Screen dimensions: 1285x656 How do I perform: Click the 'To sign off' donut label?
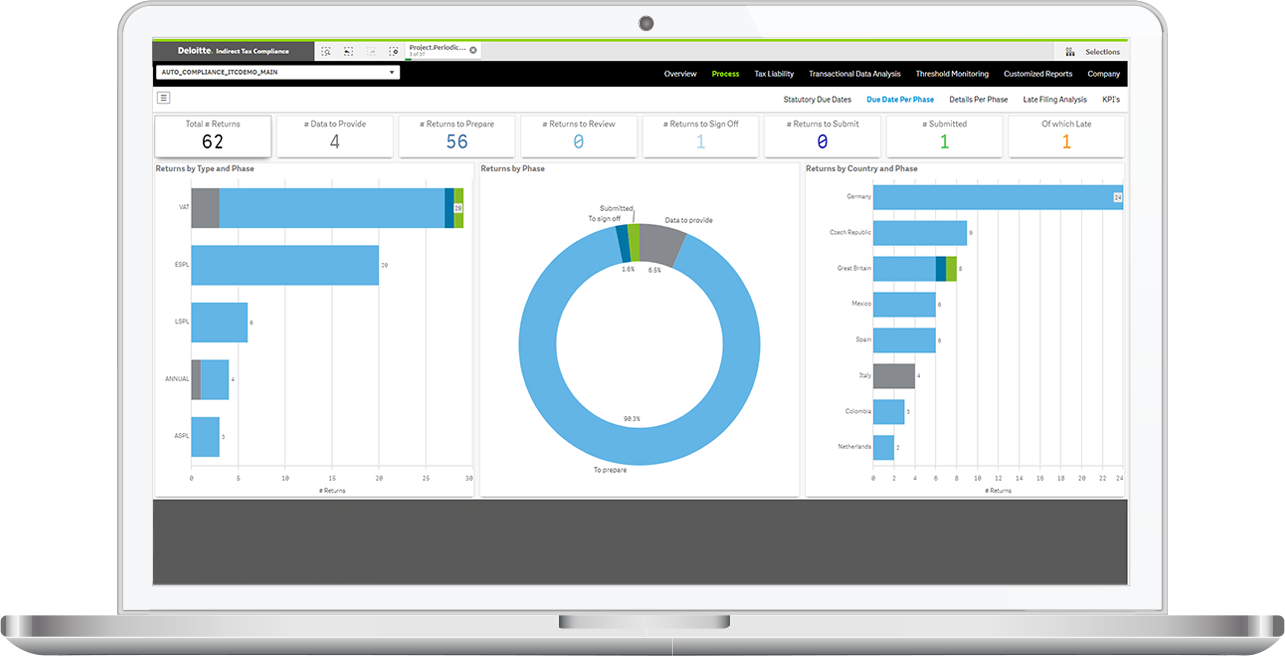(604, 218)
